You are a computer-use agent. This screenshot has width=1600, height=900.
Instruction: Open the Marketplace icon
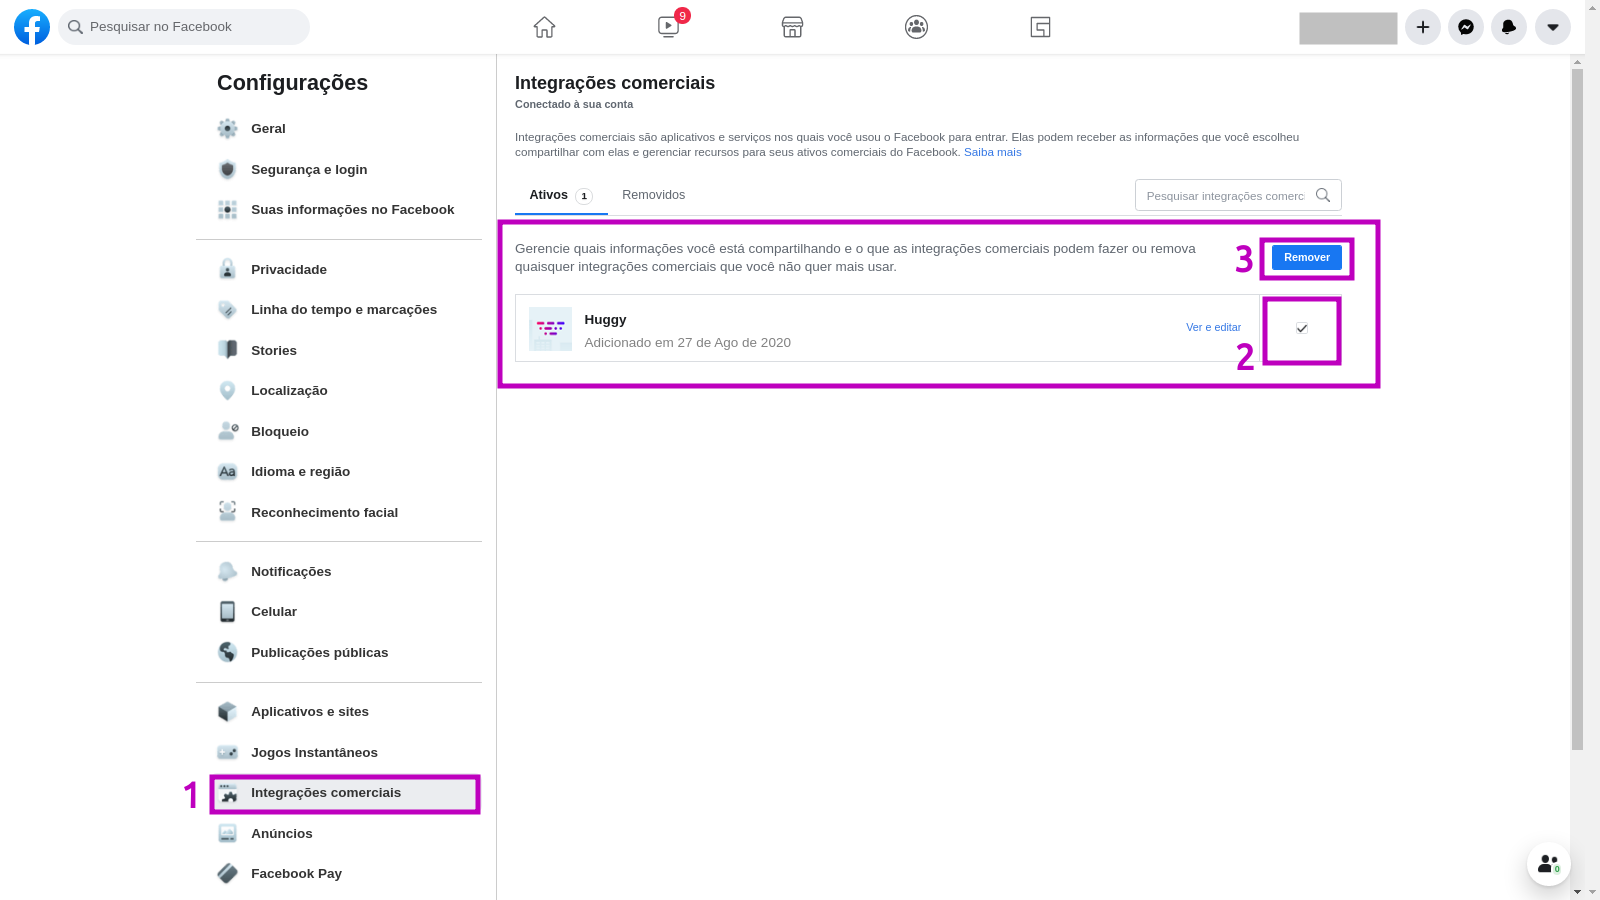(792, 27)
